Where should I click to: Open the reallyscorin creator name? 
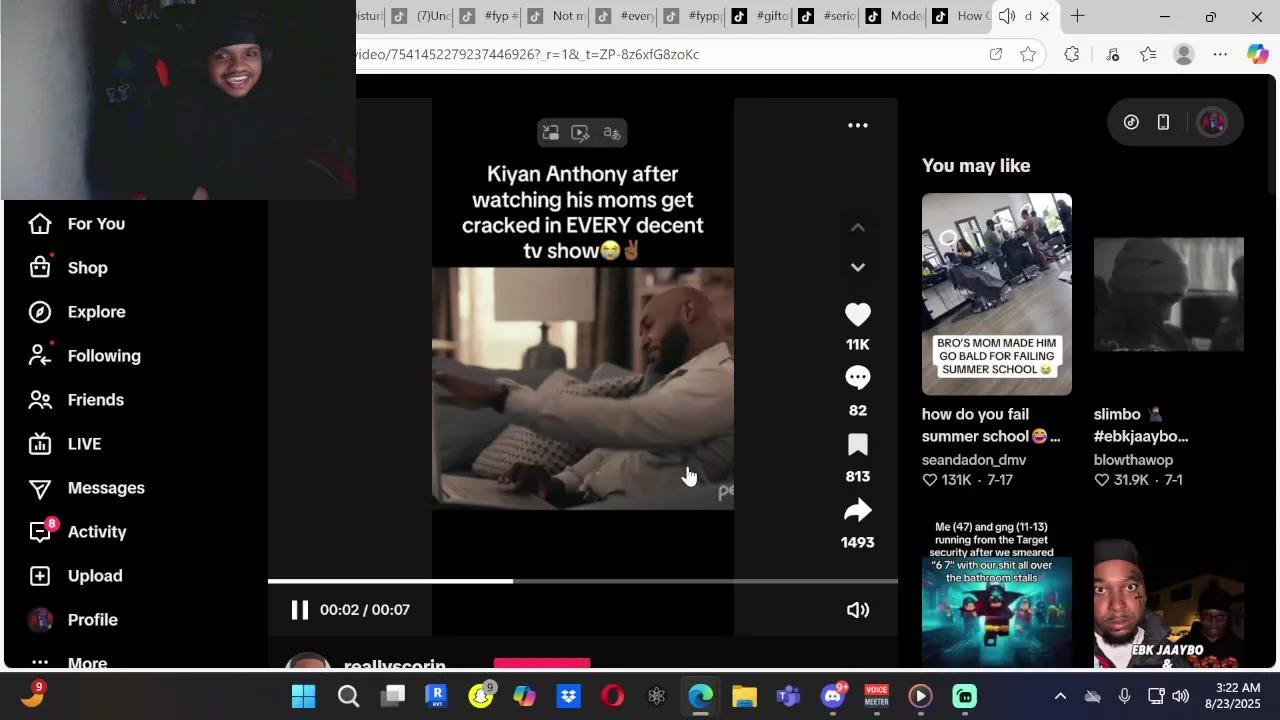tap(395, 664)
